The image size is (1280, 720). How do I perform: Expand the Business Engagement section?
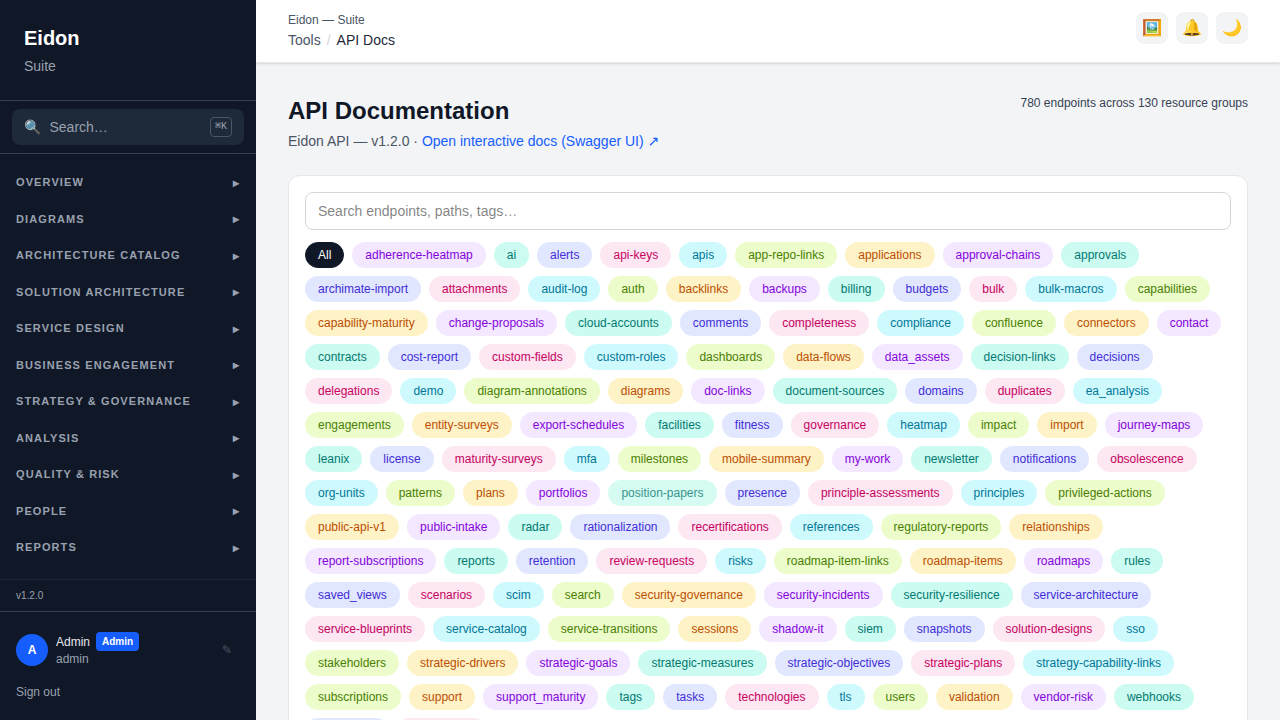tap(128, 365)
